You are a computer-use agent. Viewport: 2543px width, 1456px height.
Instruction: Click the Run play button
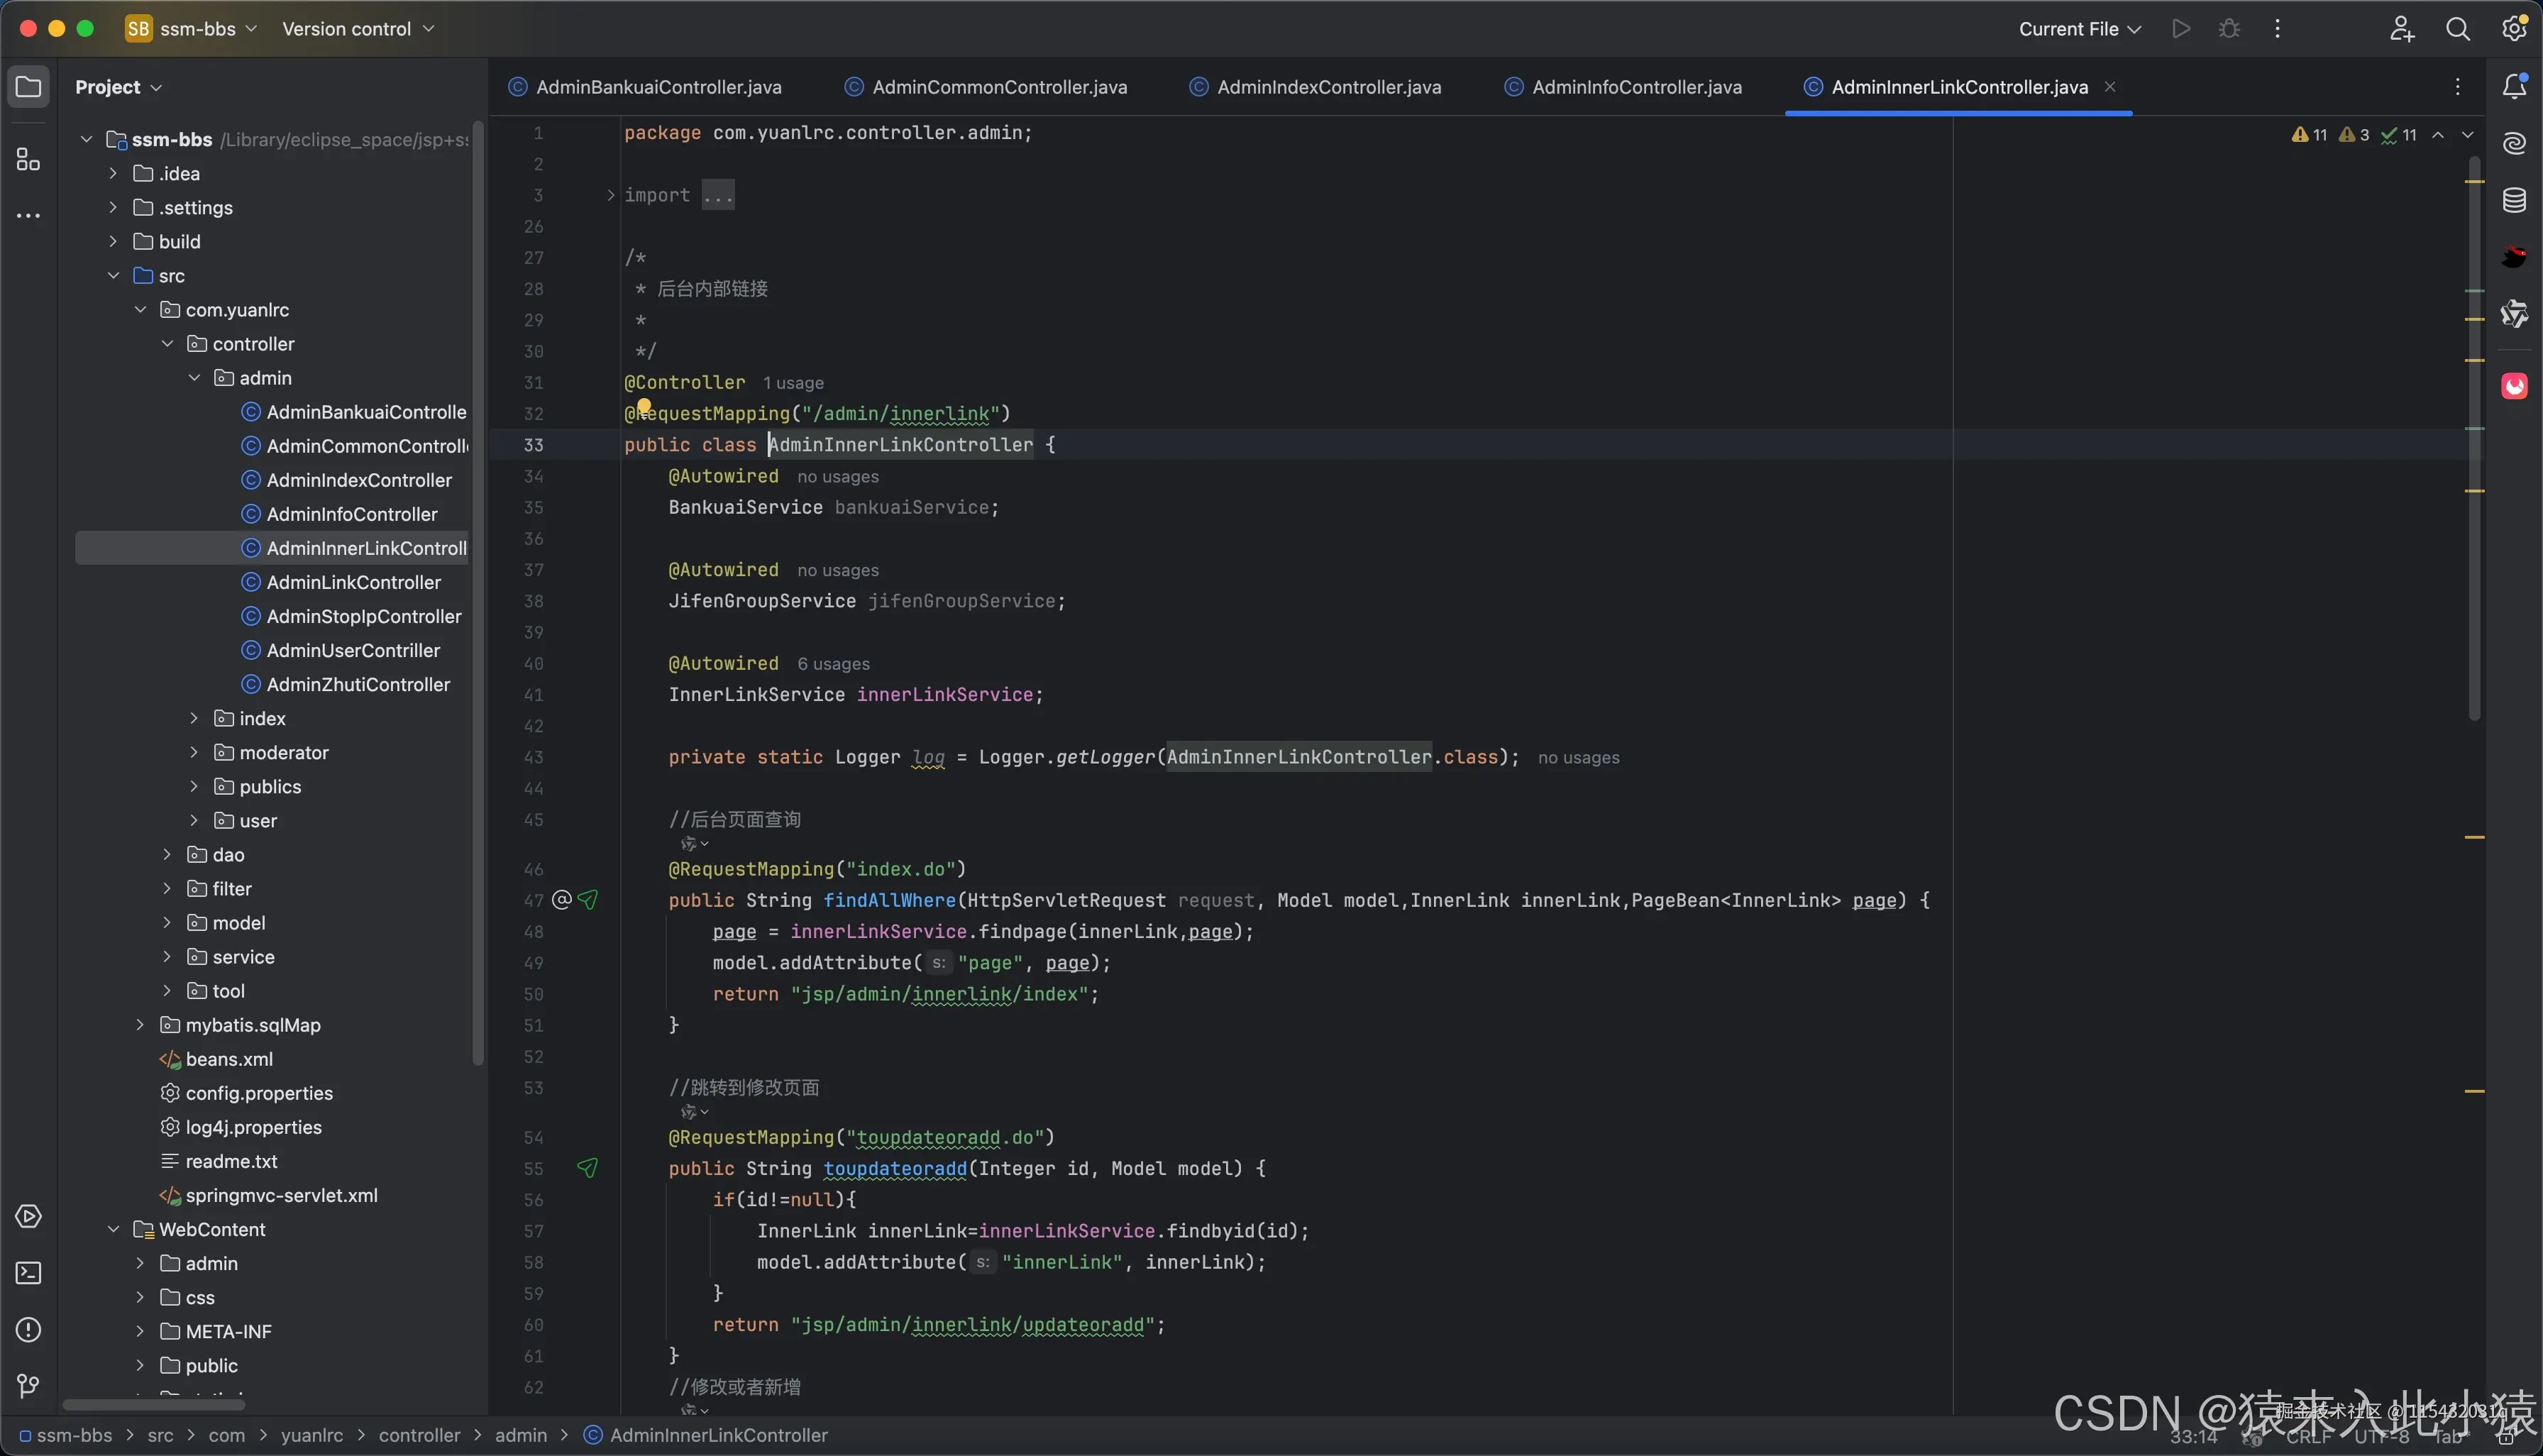point(2181,29)
